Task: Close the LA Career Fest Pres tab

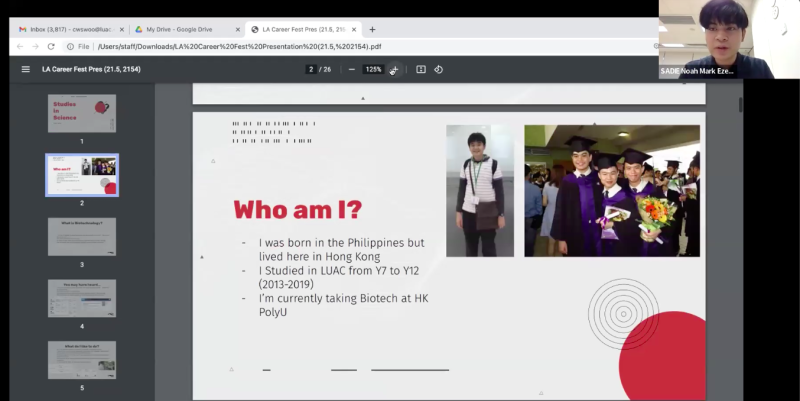Action: pos(354,30)
